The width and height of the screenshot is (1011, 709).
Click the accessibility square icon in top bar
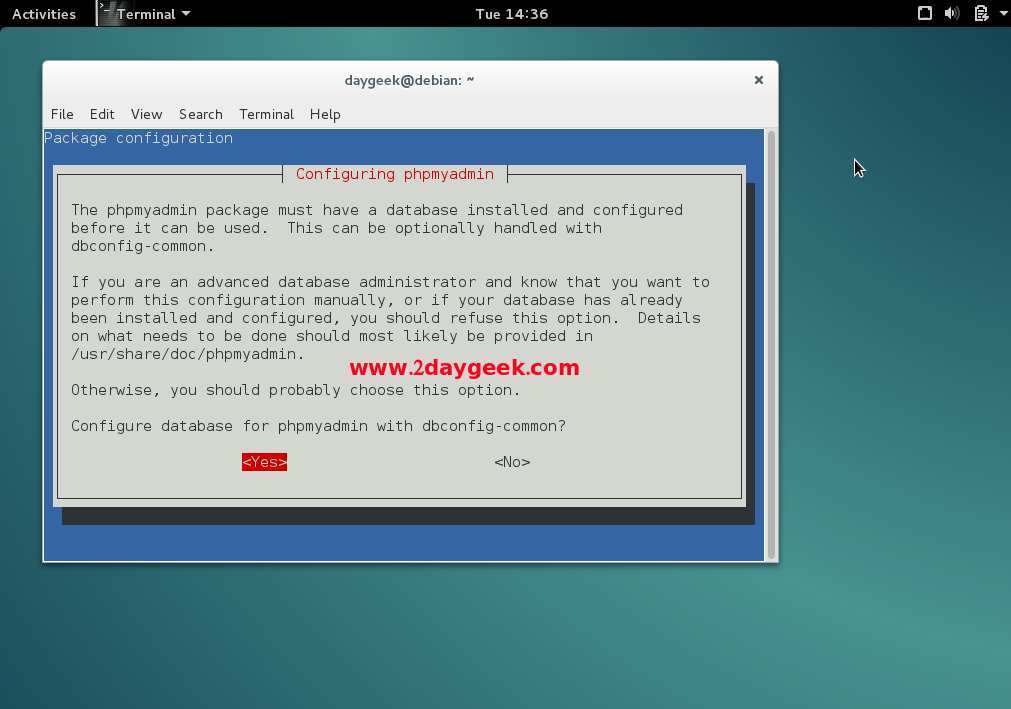tap(925, 13)
